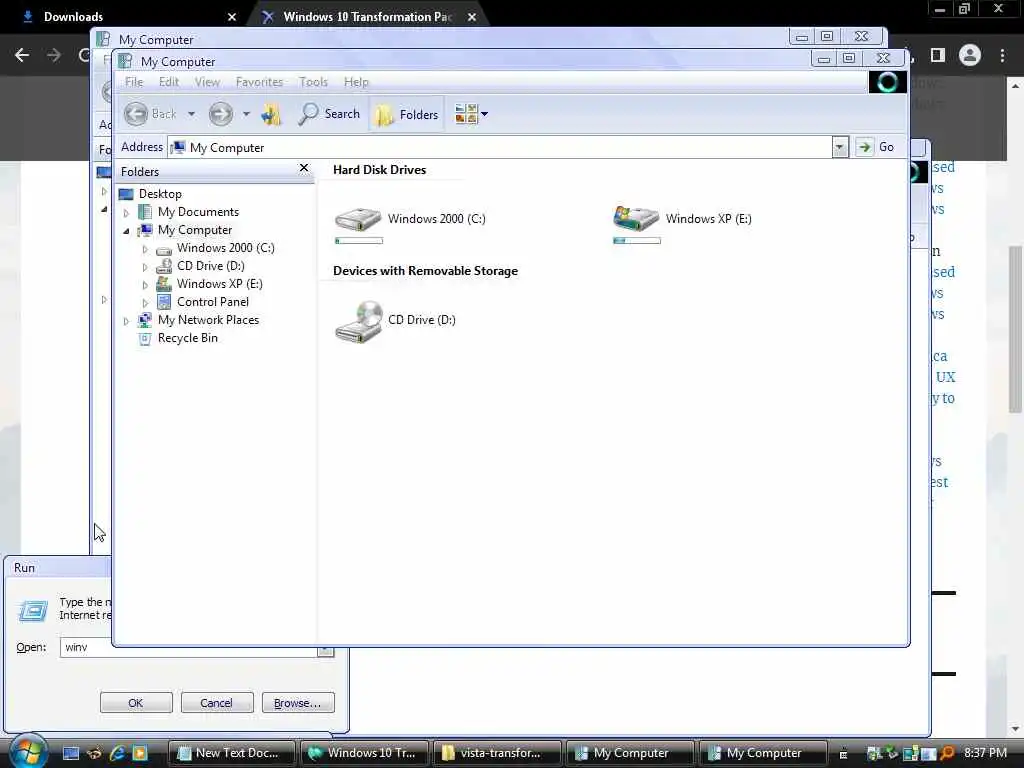Select Recycle Bin in folder tree
The image size is (1024, 768).
pos(187,338)
